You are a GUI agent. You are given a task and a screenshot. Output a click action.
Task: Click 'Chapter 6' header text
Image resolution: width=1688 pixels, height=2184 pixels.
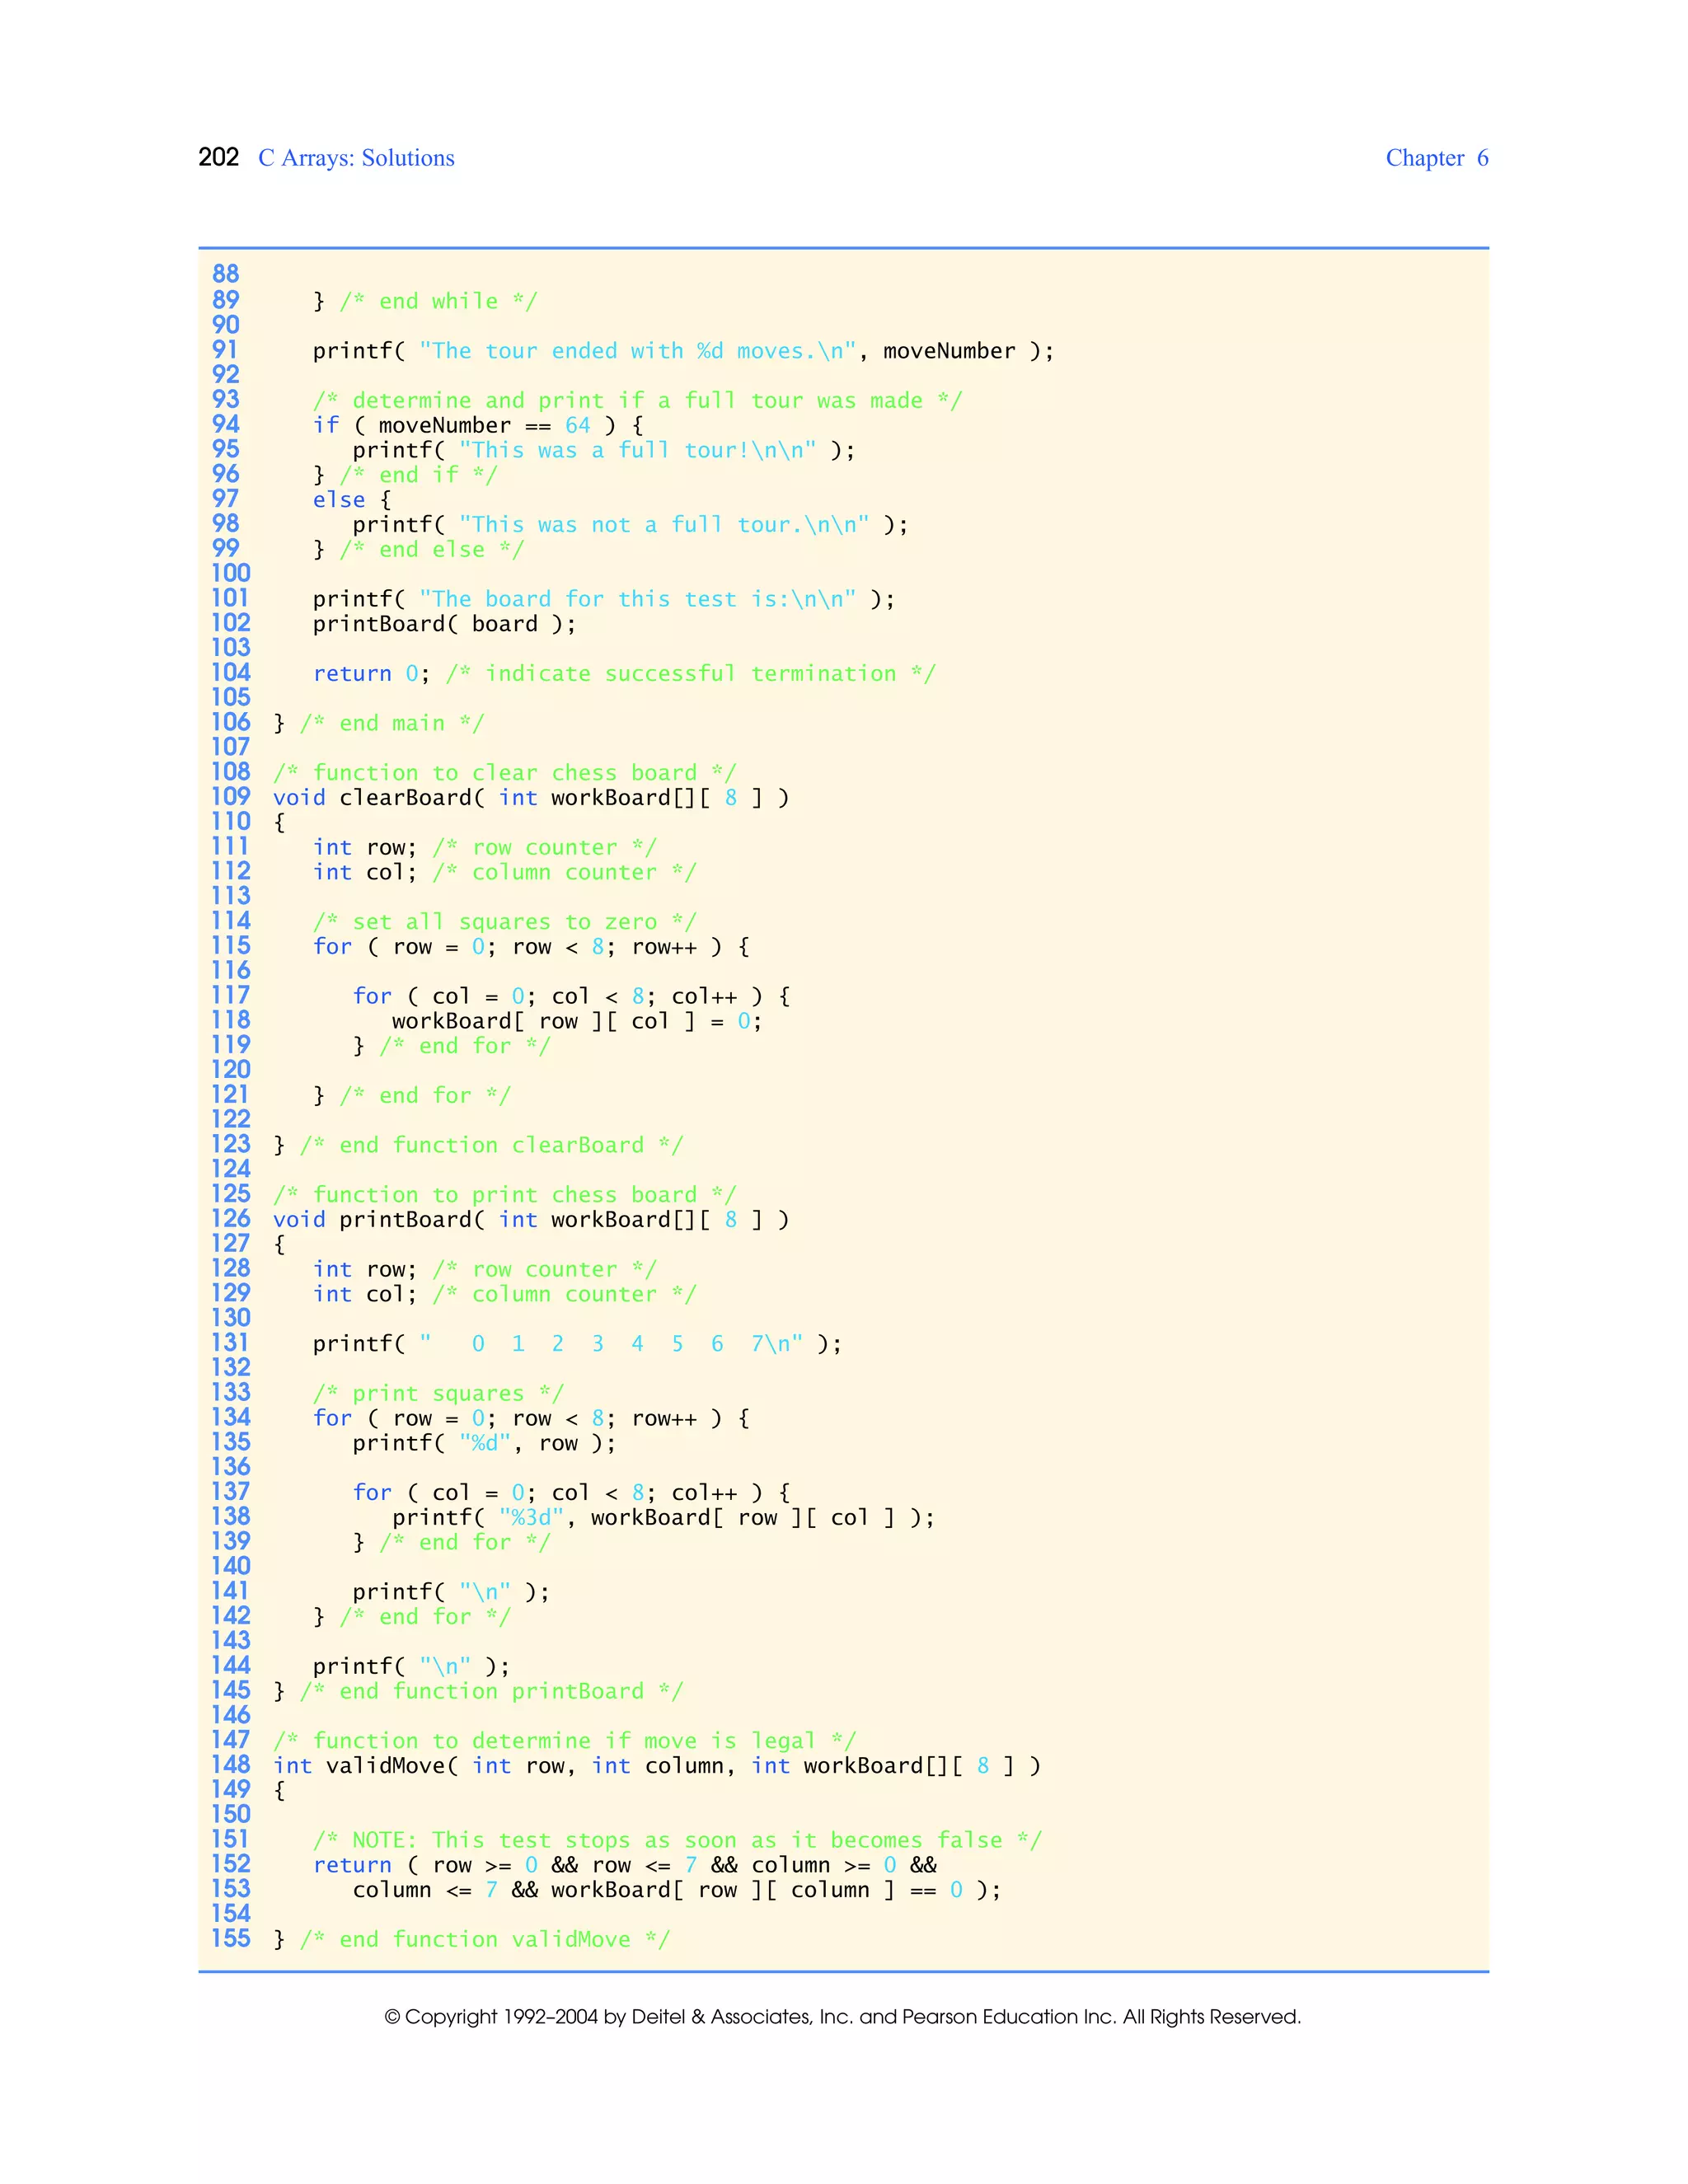coord(1437,158)
